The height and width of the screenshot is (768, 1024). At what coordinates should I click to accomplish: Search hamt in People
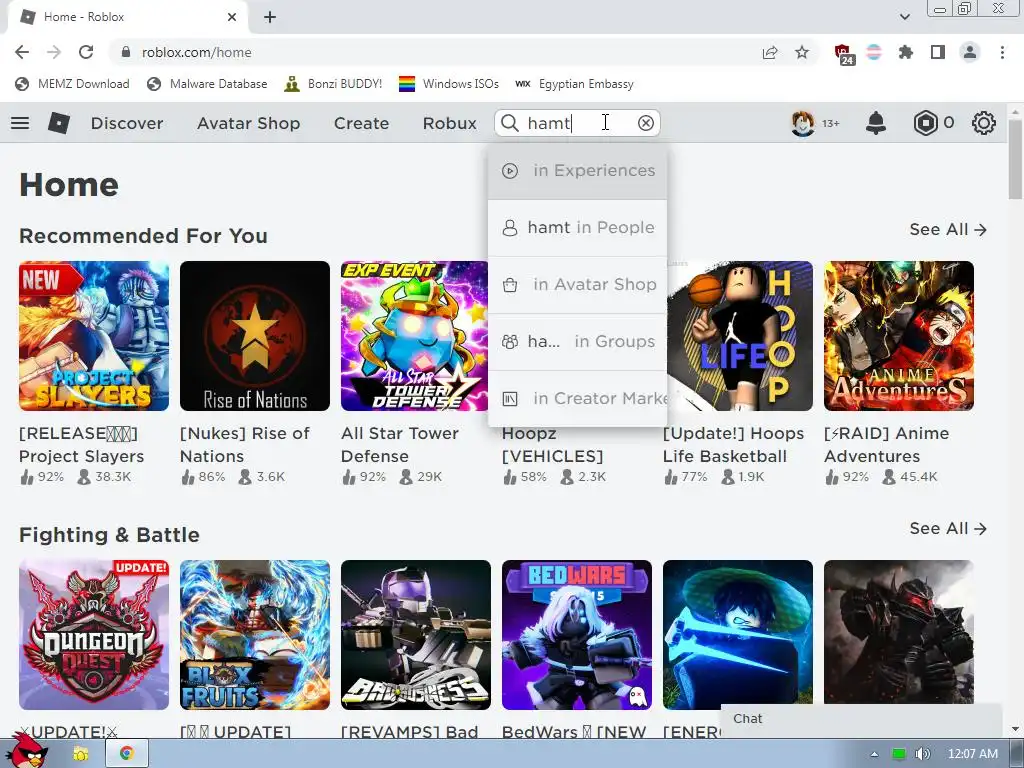(x=577, y=228)
